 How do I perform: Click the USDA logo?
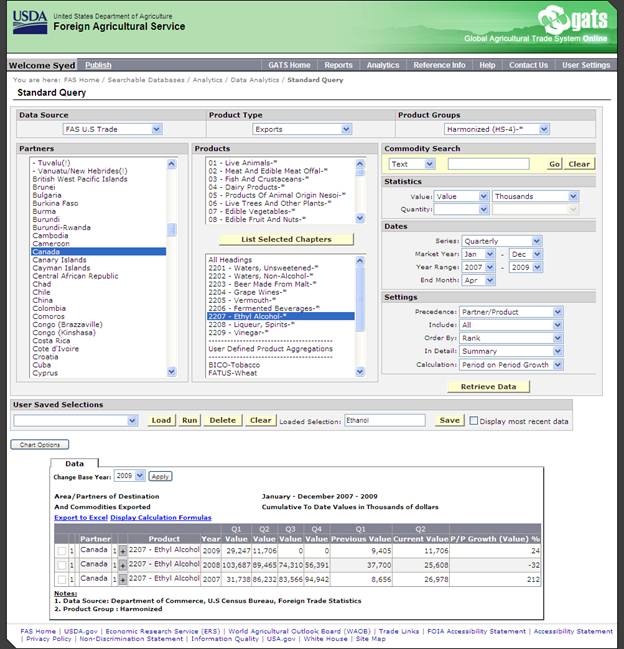click(29, 22)
